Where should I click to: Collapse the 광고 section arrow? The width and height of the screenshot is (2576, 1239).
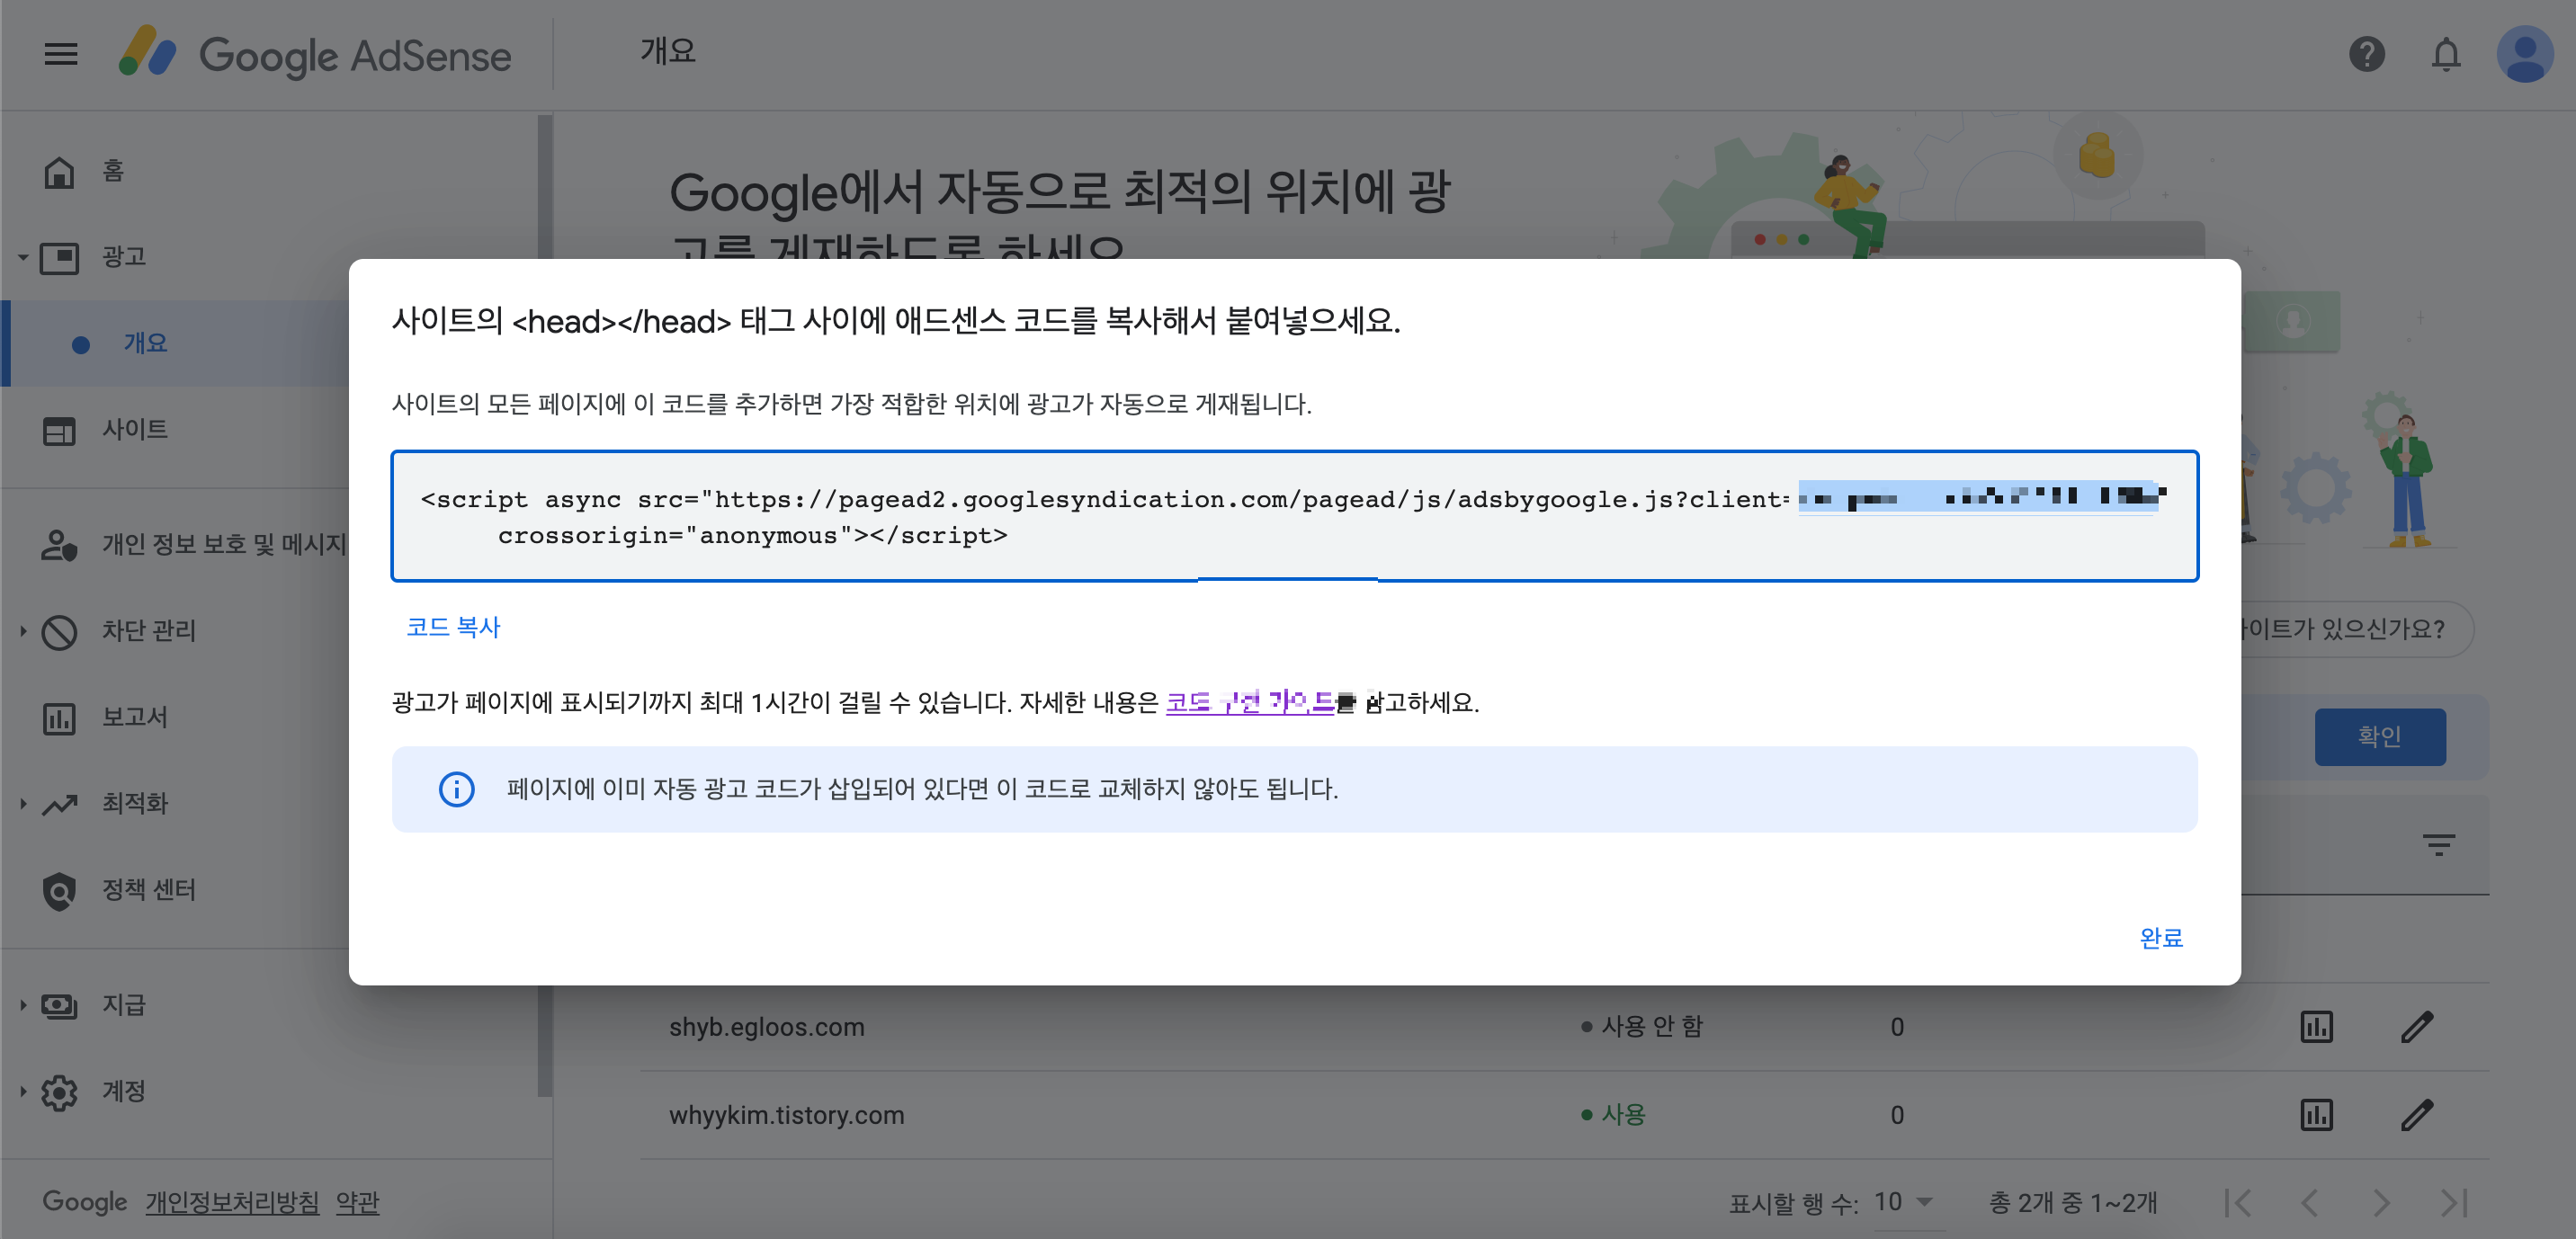pos(23,258)
